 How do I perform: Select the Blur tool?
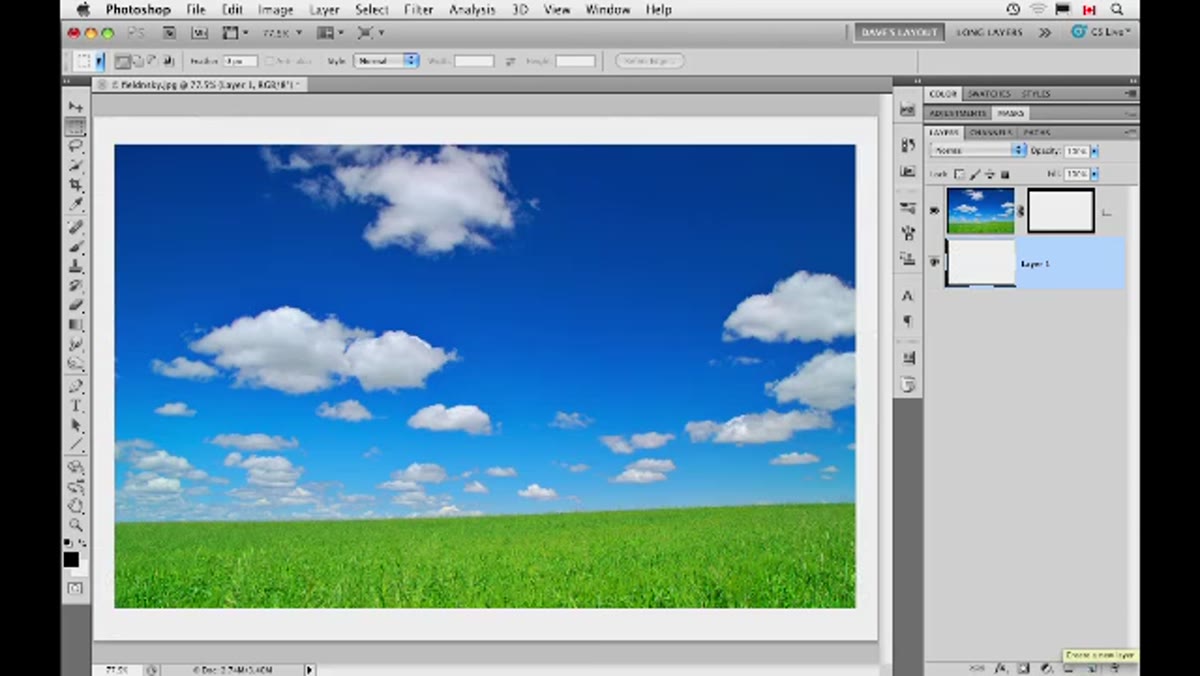[76, 345]
